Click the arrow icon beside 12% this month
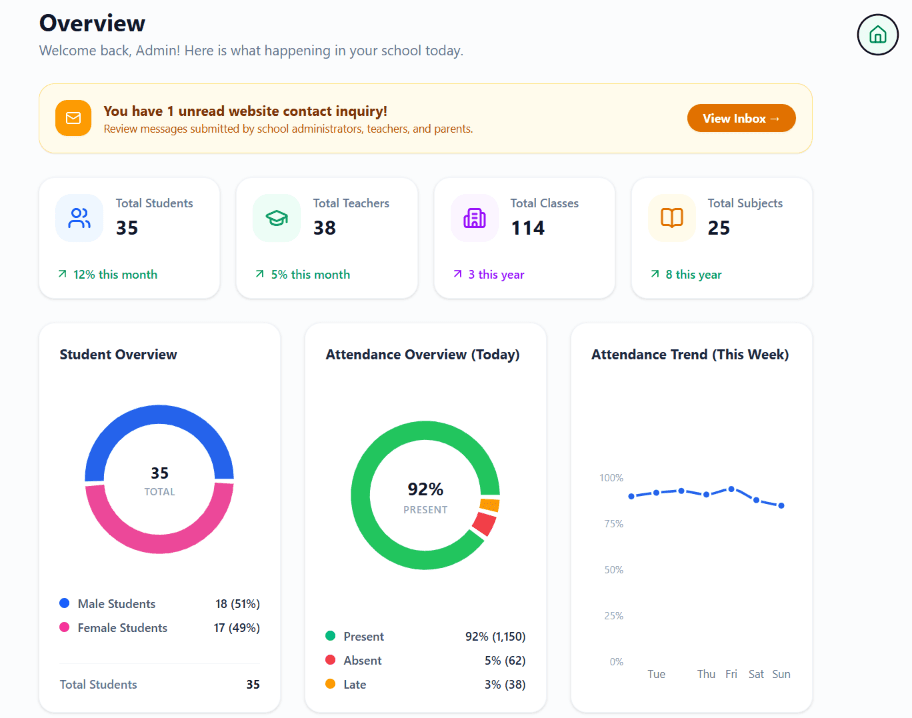 pyautogui.click(x=62, y=274)
